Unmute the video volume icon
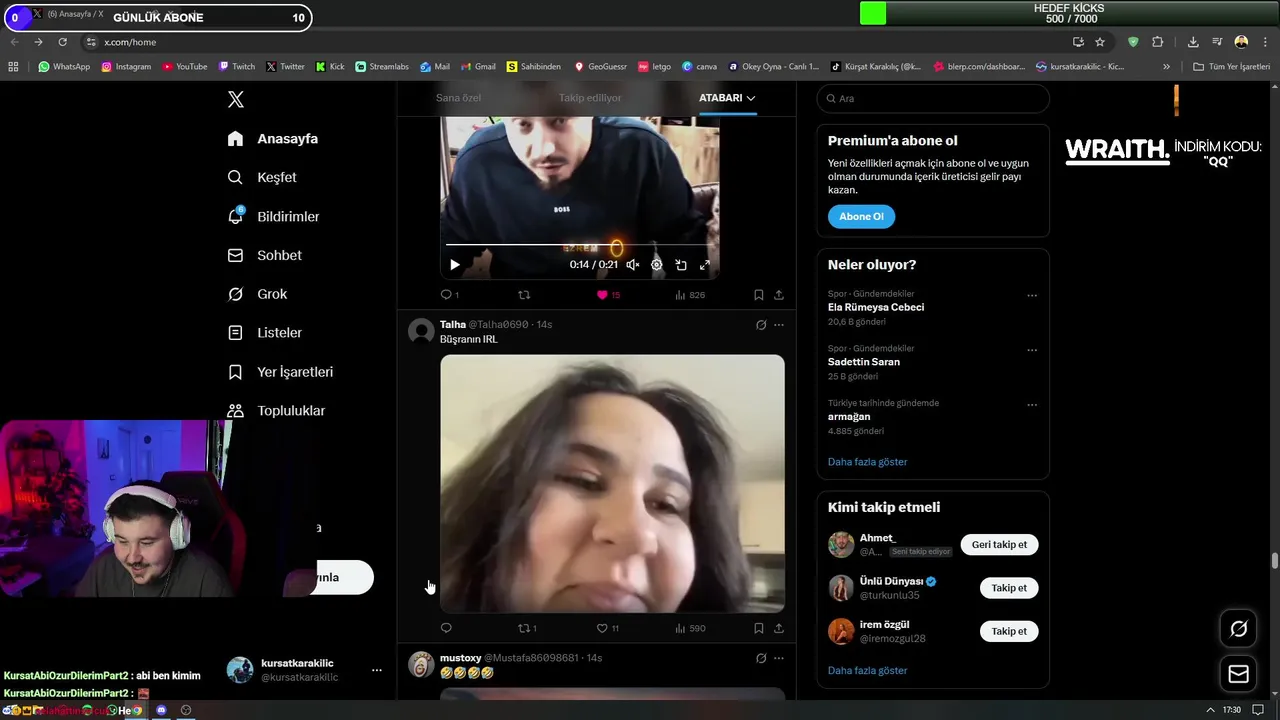This screenshot has width=1280, height=720. [632, 265]
